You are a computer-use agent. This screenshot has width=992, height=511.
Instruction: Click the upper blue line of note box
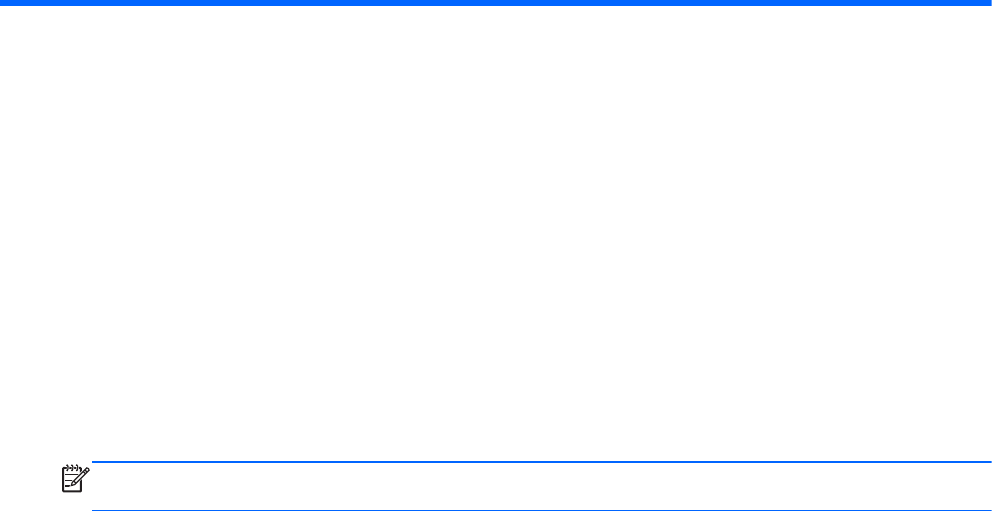tap(542, 462)
